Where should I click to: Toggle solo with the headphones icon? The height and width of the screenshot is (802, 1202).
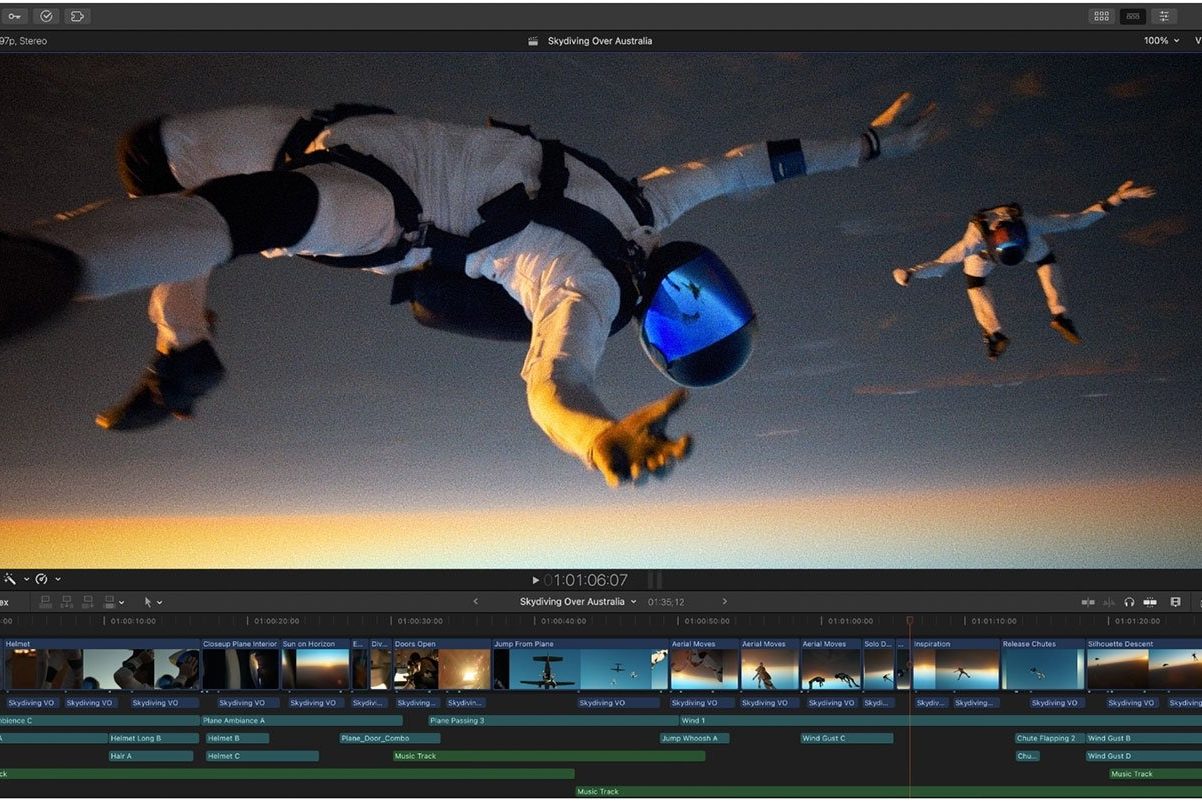[1129, 602]
